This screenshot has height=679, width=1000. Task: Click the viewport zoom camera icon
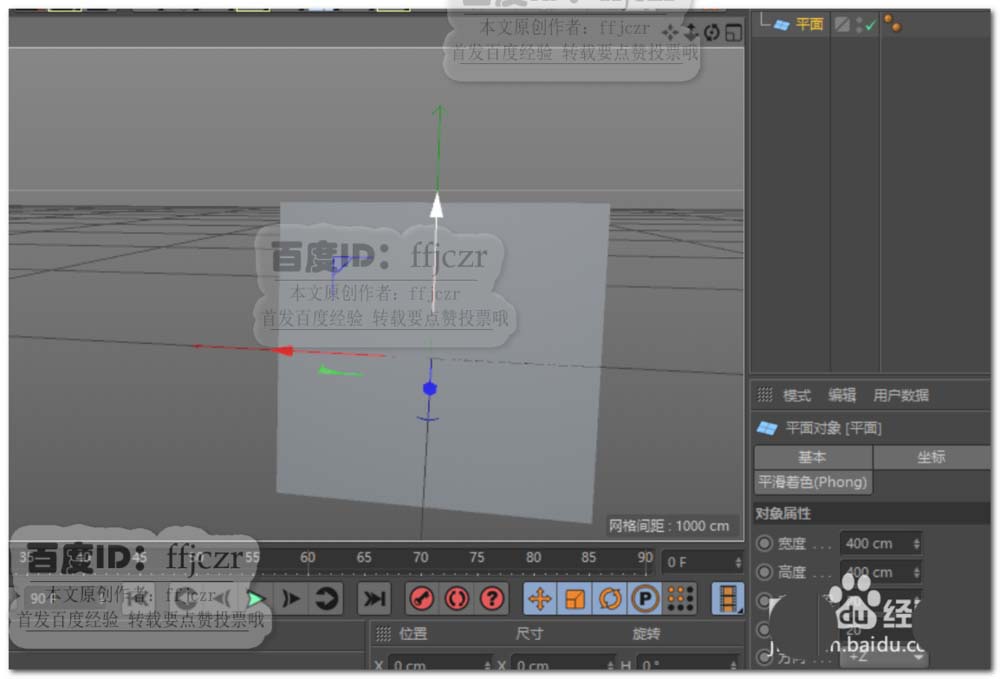coord(691,32)
